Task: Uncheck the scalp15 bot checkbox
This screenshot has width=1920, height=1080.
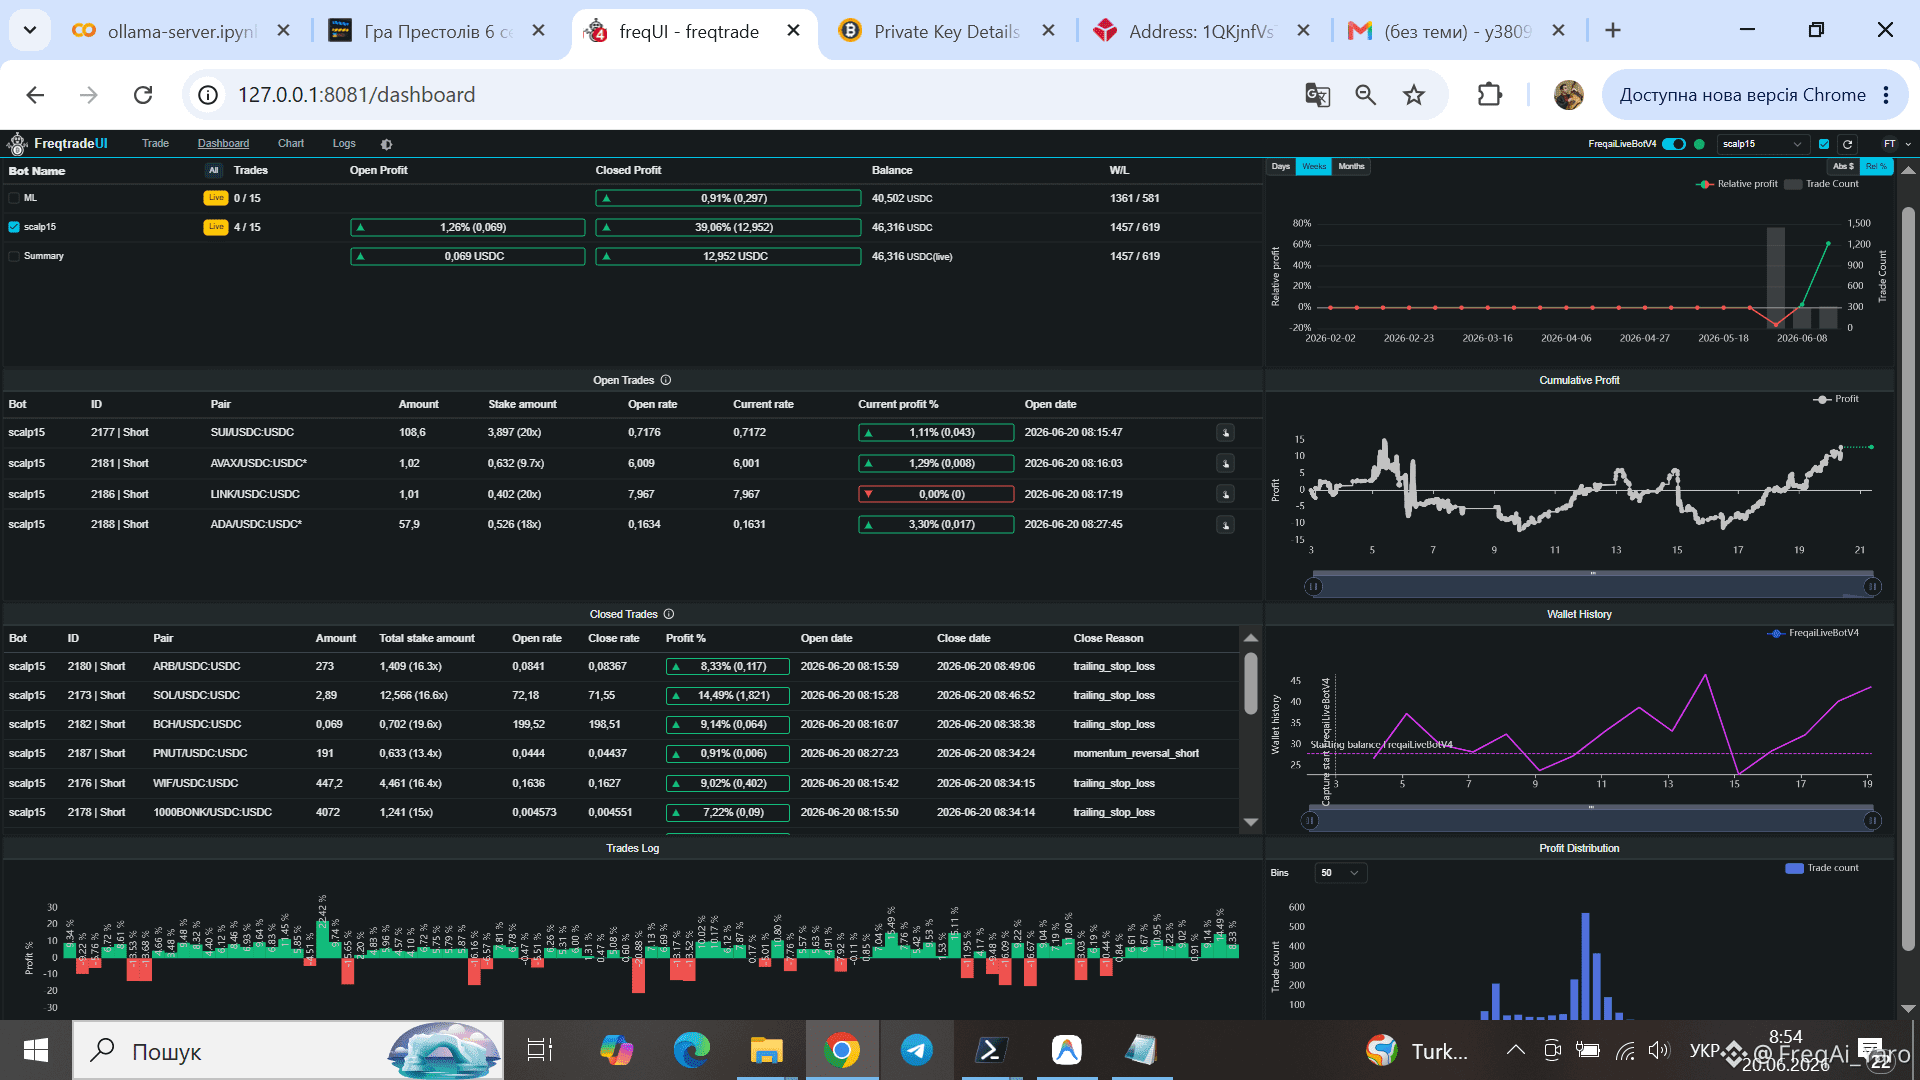Action: pyautogui.click(x=14, y=227)
